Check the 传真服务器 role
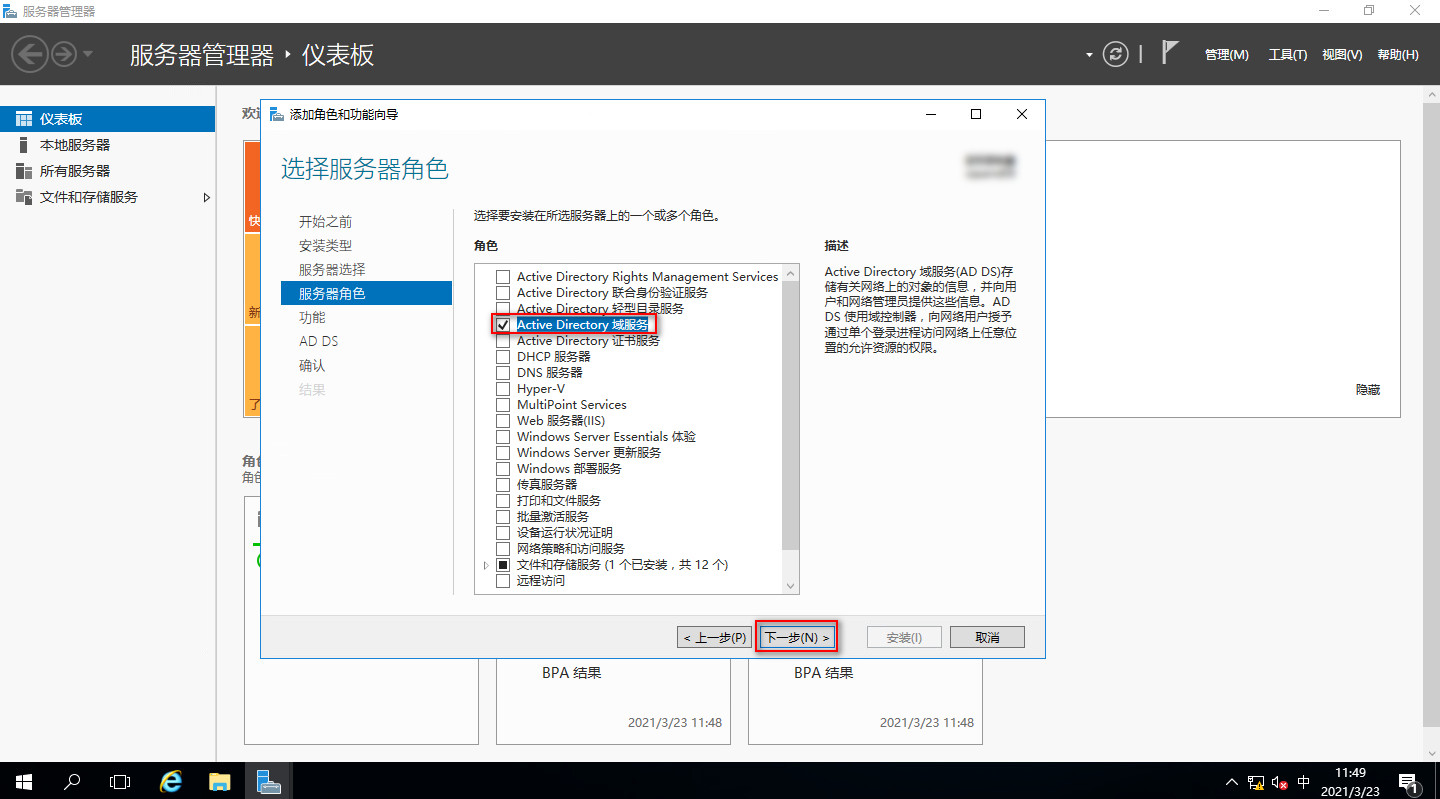1440x799 pixels. pyautogui.click(x=503, y=485)
